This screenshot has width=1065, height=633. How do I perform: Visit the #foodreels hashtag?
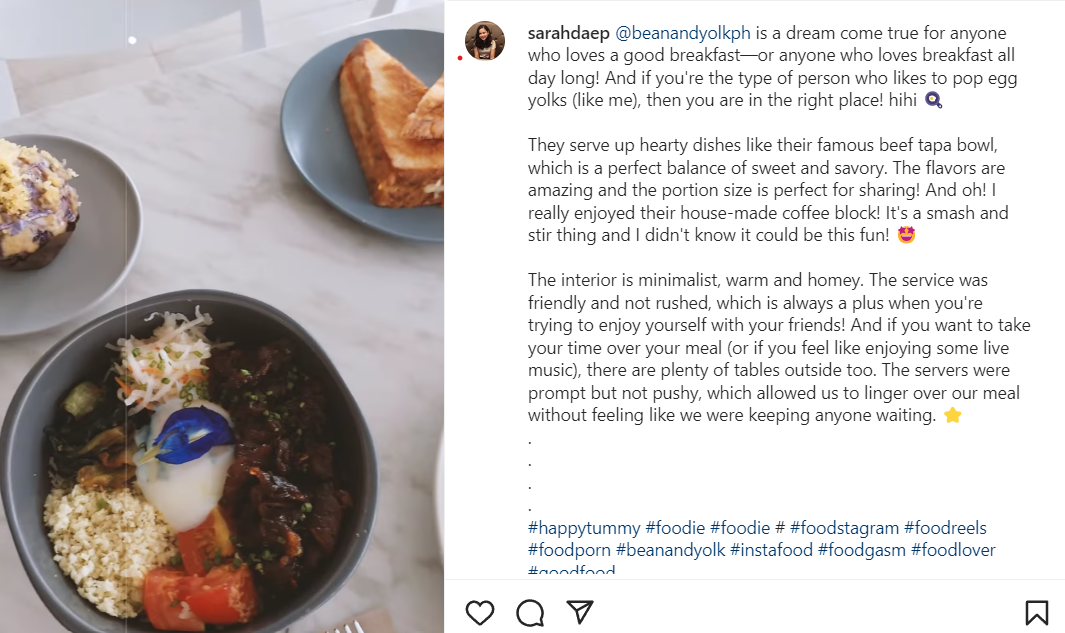click(x=945, y=528)
